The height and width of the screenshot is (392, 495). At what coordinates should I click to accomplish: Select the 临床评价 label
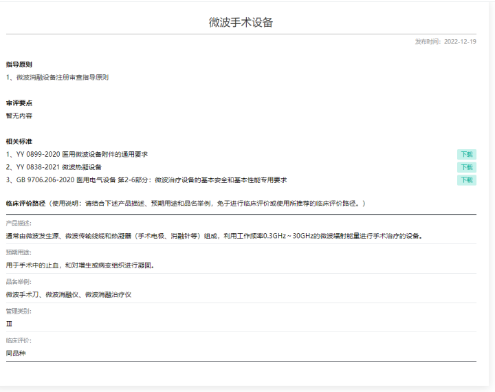click(x=19, y=340)
